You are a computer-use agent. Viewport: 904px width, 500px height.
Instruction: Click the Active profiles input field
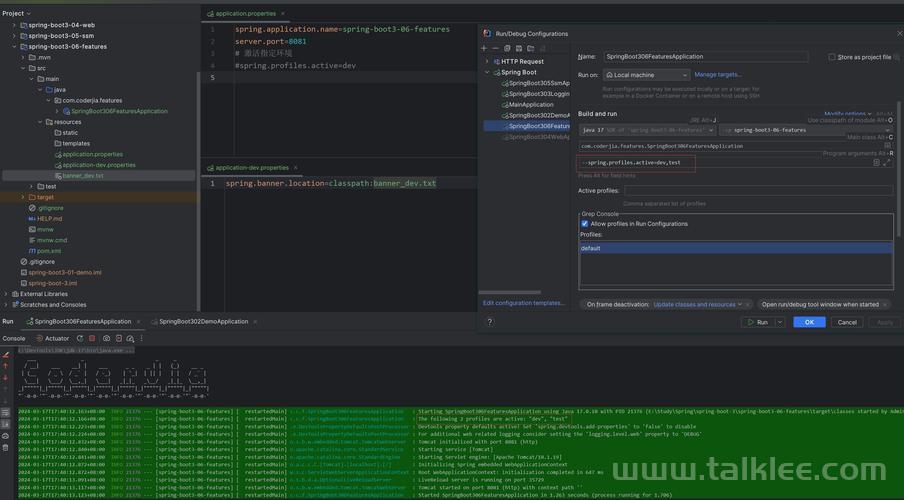coord(758,190)
